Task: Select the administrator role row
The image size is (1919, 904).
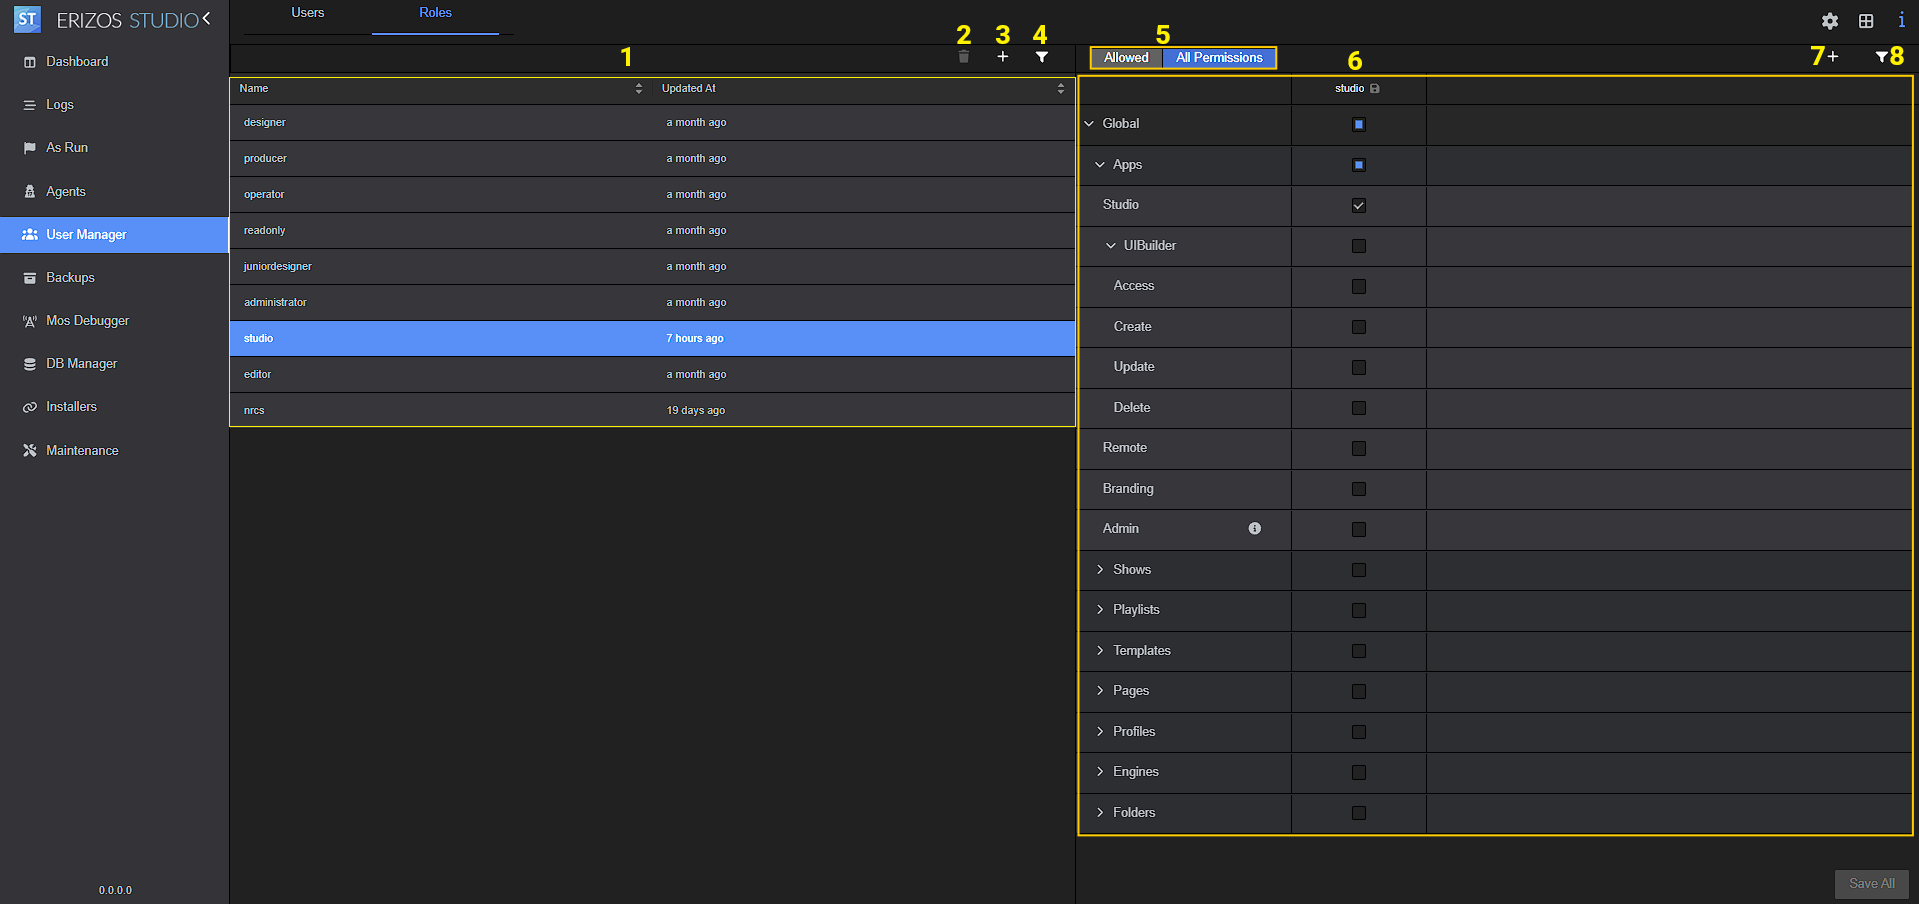Action: point(275,303)
